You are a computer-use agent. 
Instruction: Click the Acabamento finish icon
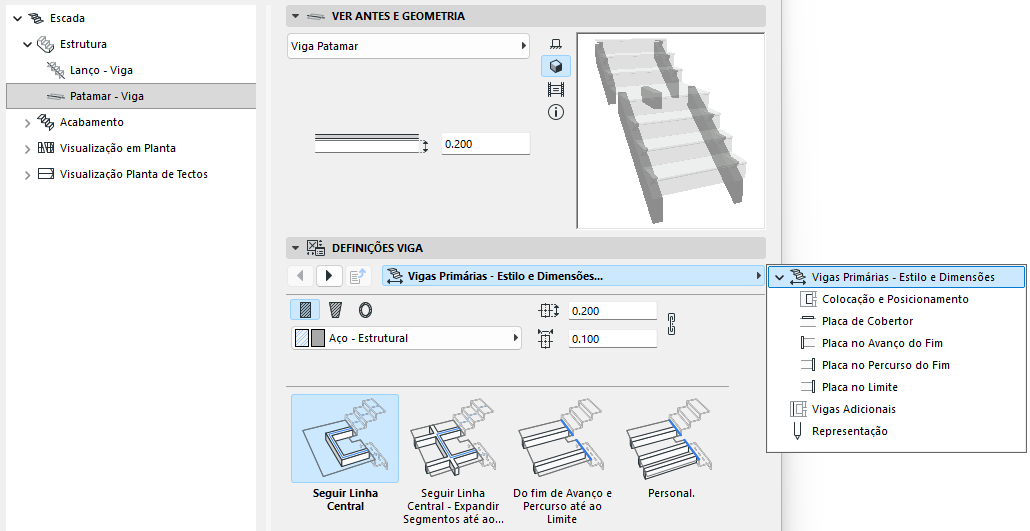click(45, 122)
